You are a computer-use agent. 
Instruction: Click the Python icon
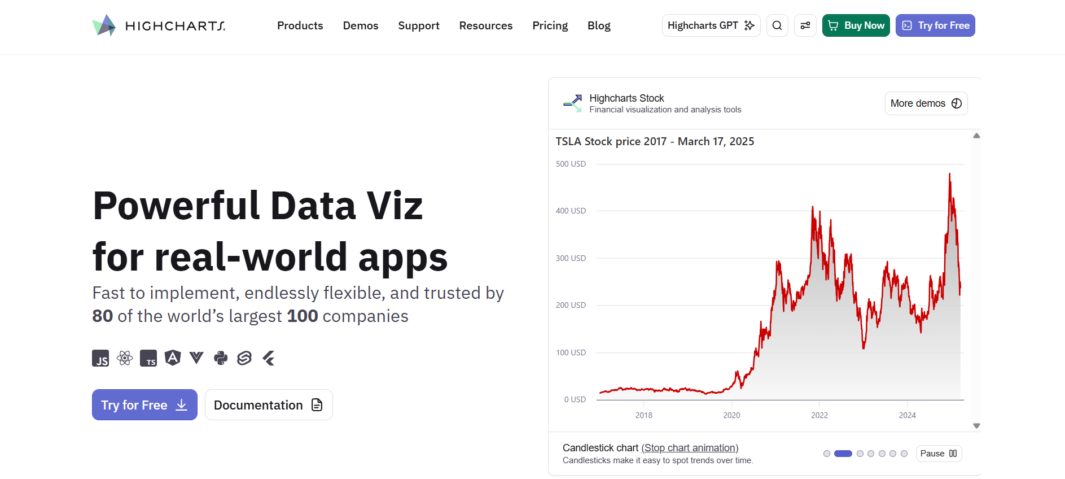(221, 358)
